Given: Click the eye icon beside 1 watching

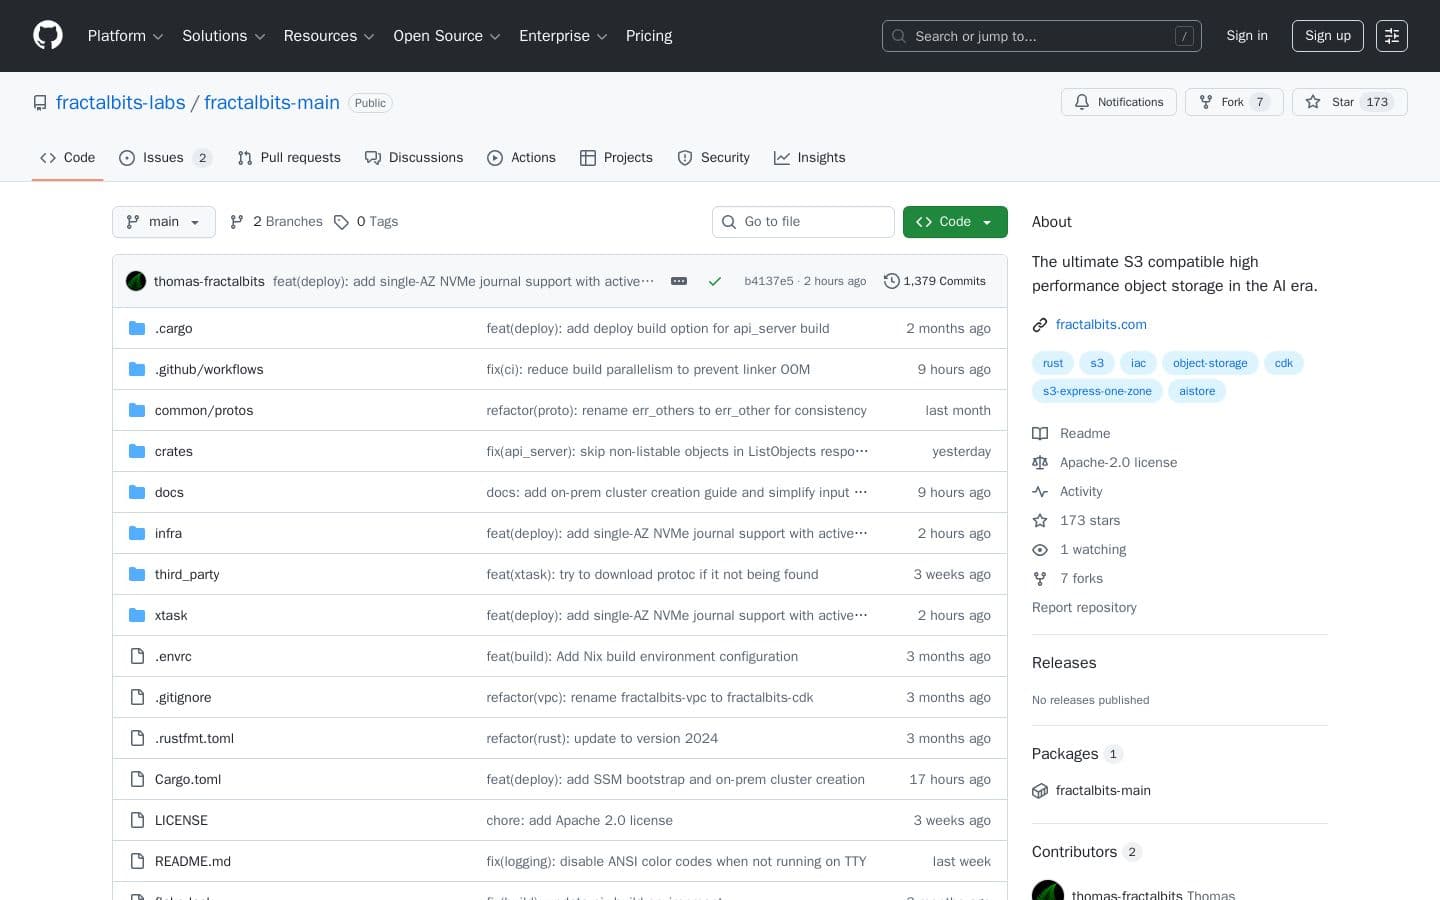Looking at the screenshot, I should (x=1040, y=550).
